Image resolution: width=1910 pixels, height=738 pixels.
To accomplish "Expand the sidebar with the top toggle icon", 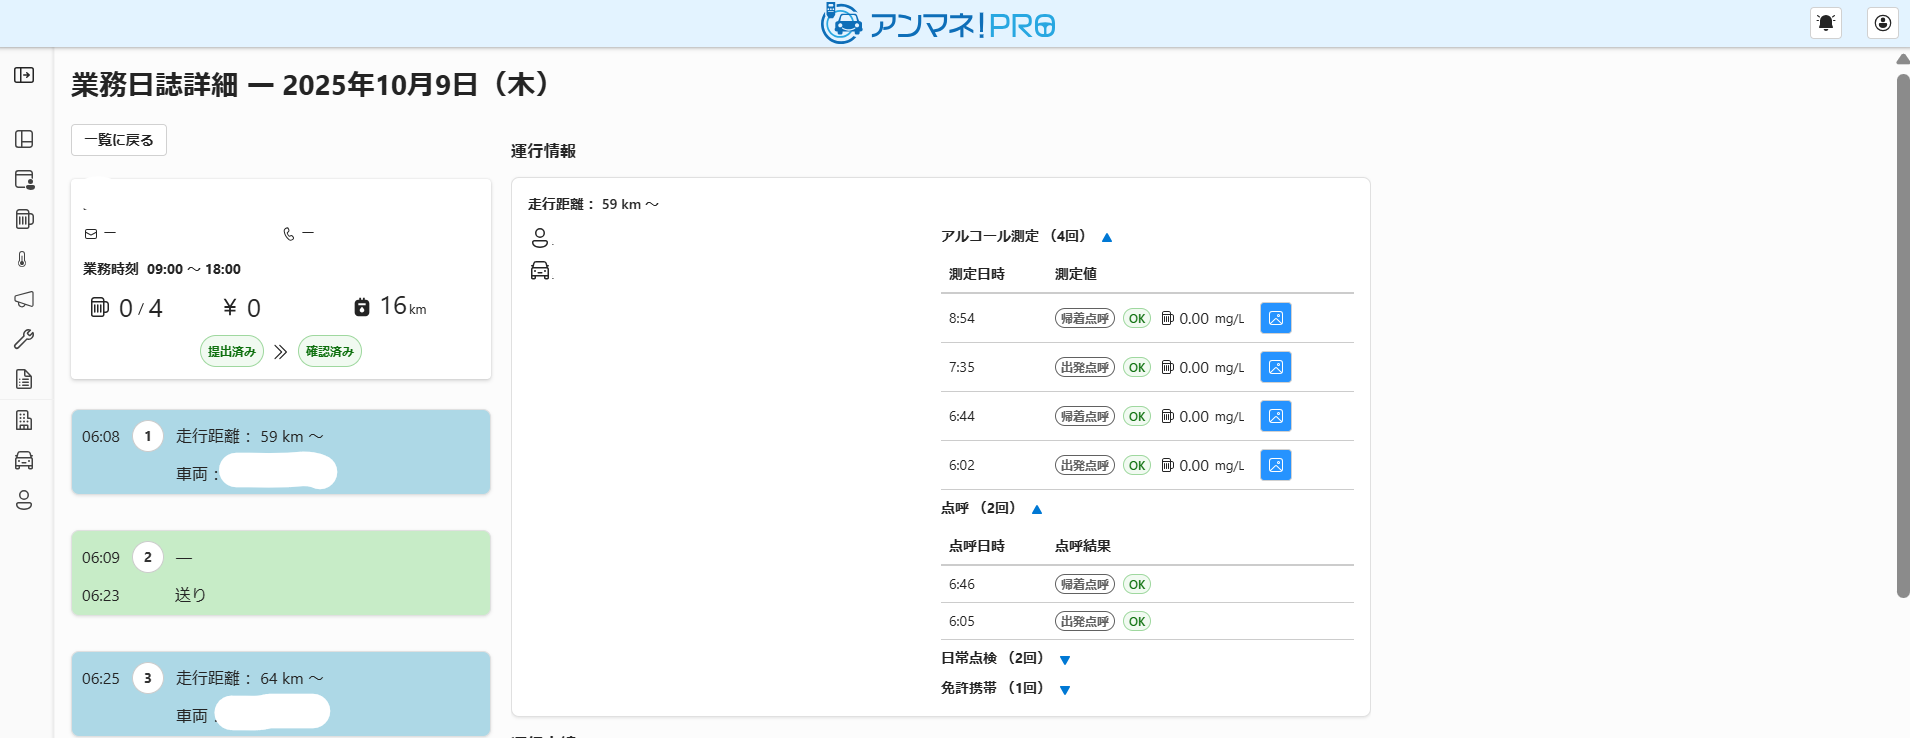I will pos(24,75).
